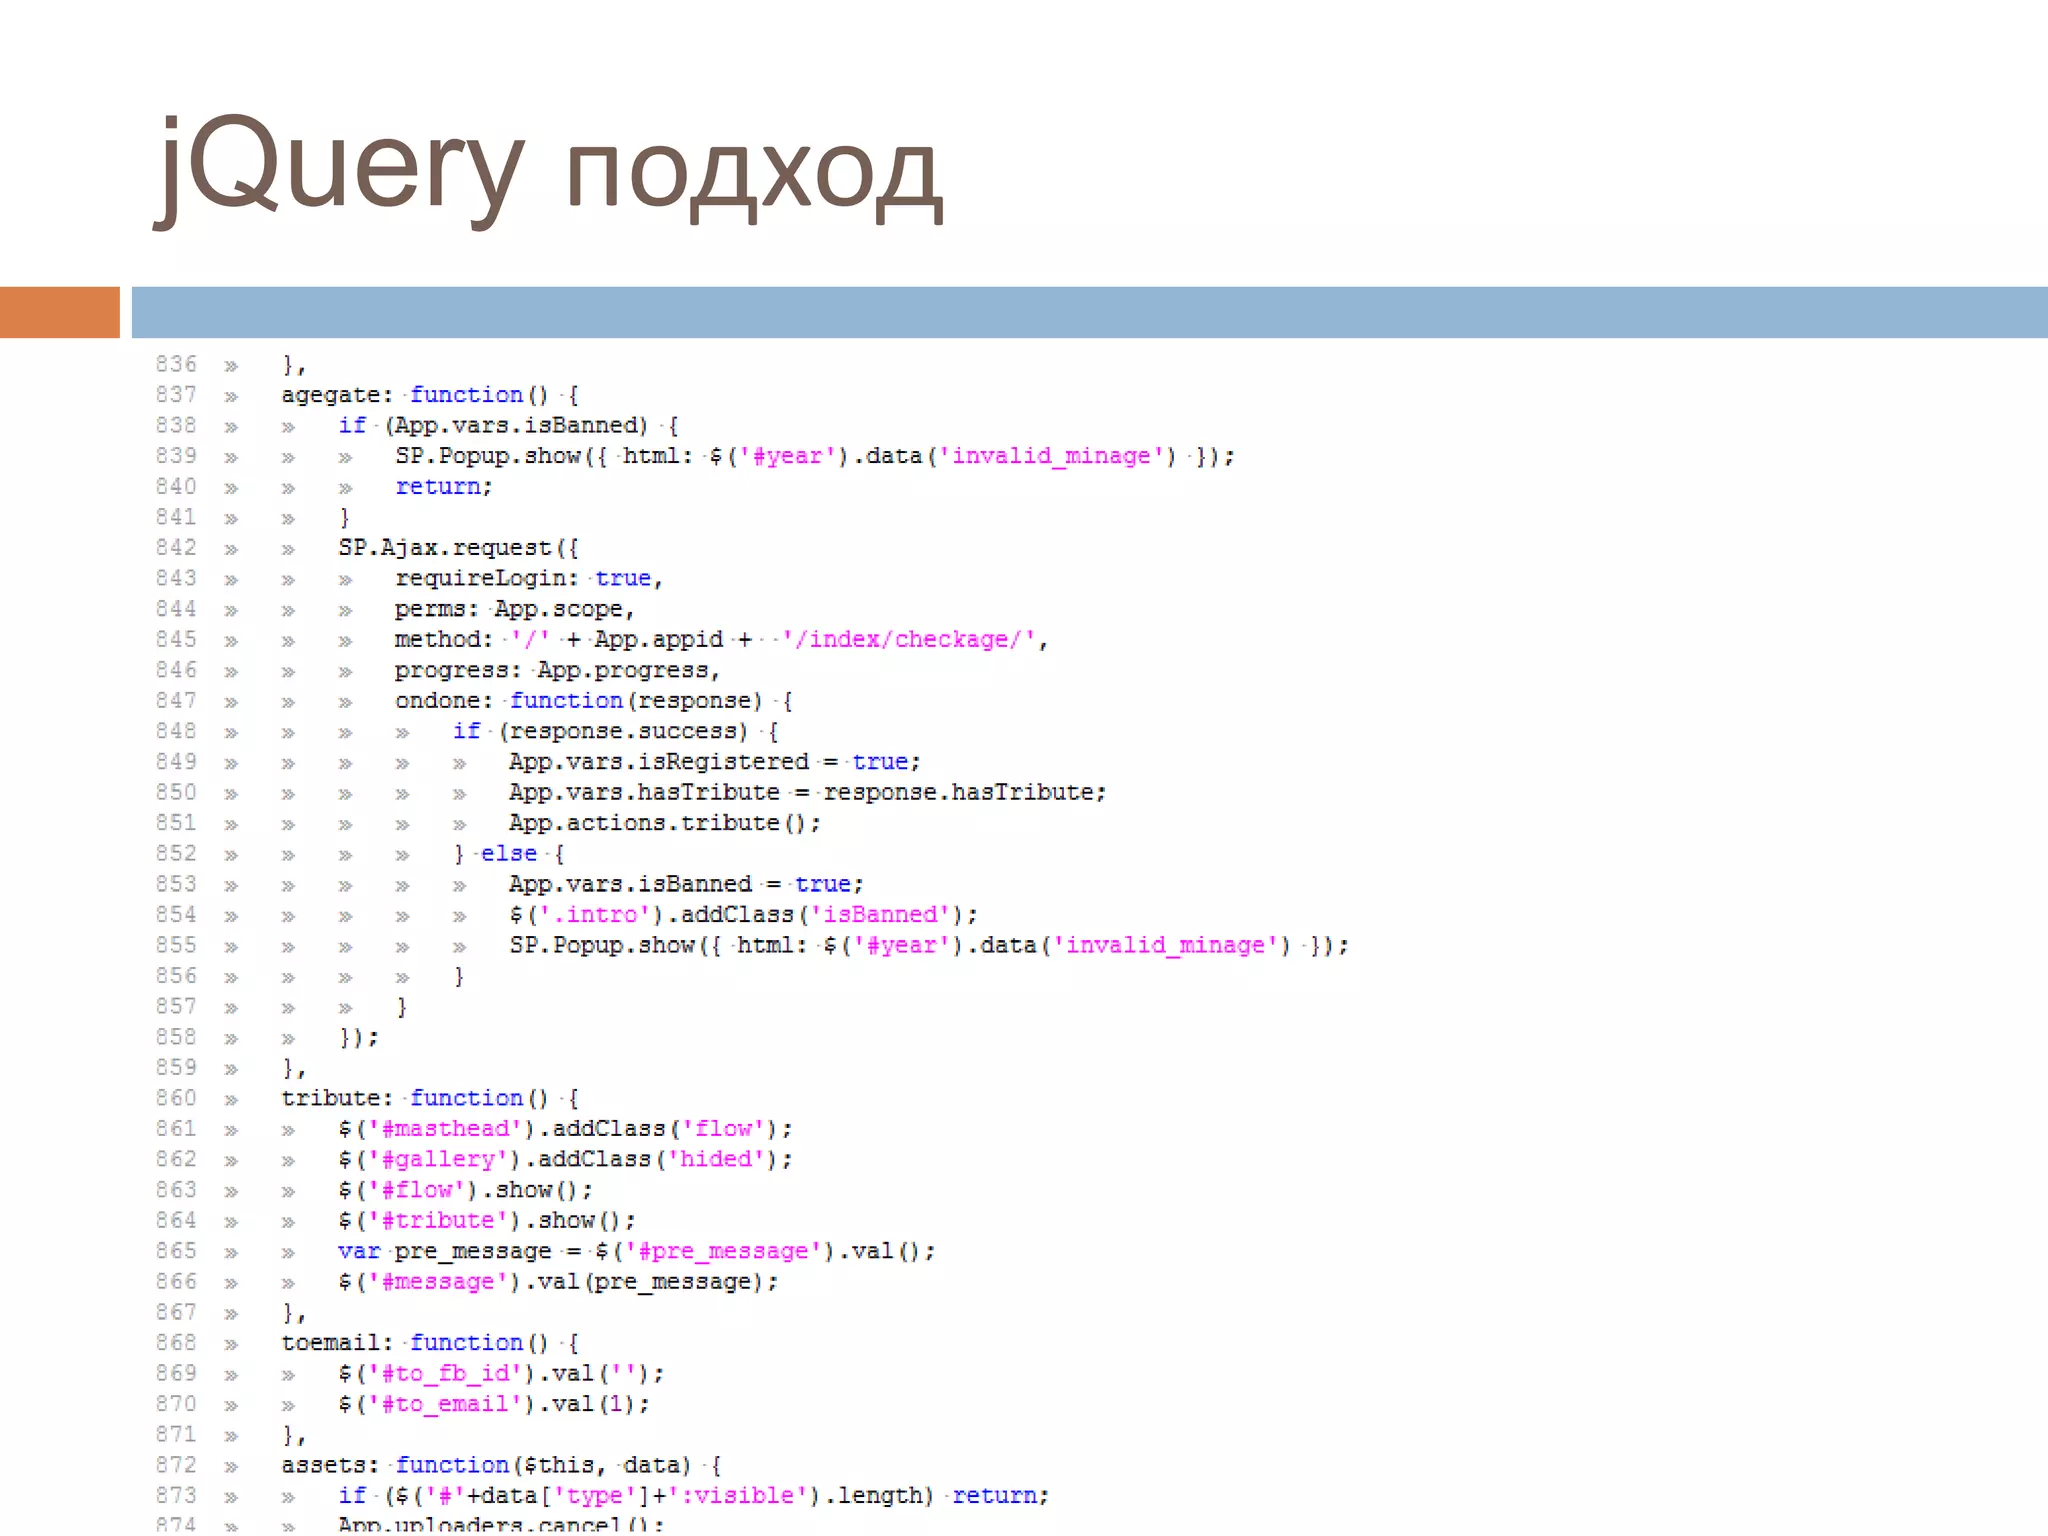
Task: Click the slide title 'jQuery подход'
Action: coord(548,168)
